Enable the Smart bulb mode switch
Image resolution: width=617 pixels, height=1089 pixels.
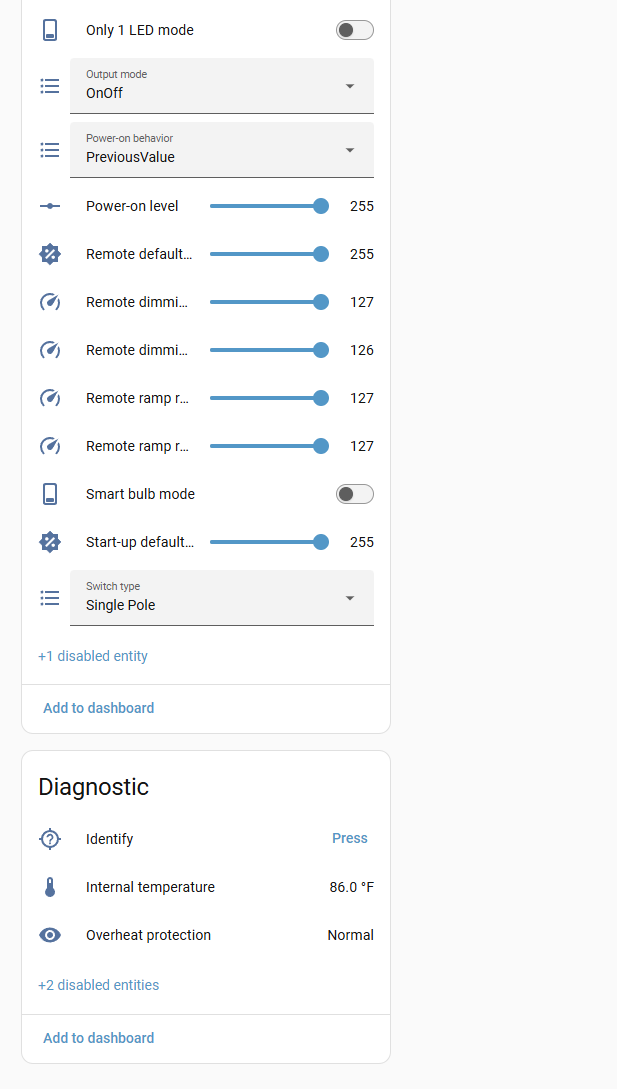355,494
